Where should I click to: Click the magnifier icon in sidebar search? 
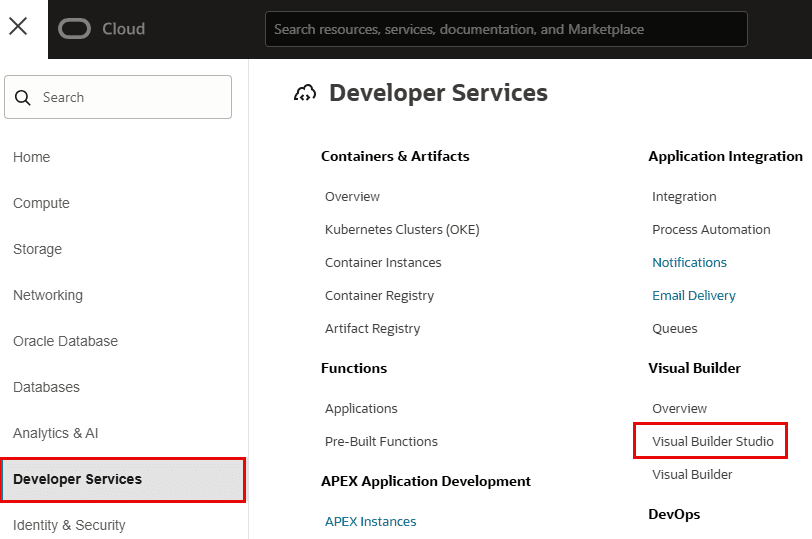[x=22, y=97]
